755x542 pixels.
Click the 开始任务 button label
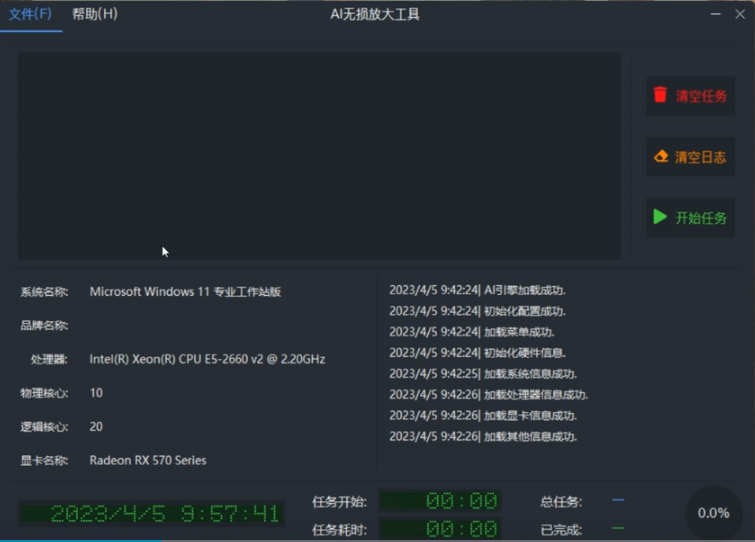(x=701, y=219)
